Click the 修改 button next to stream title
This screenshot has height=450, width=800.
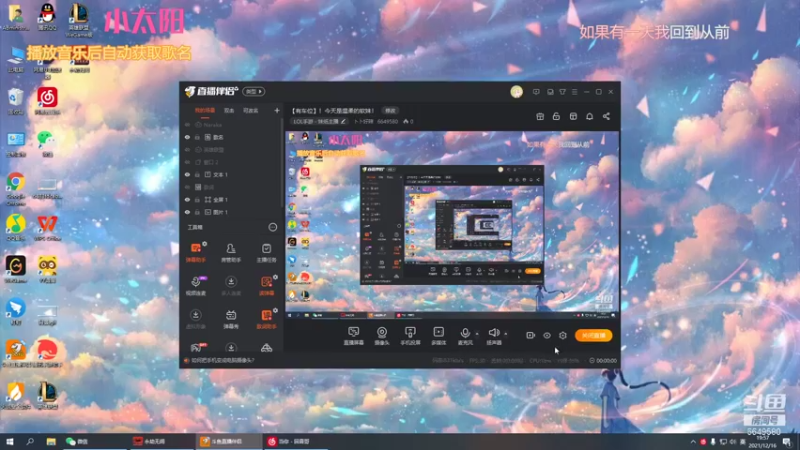pos(390,111)
